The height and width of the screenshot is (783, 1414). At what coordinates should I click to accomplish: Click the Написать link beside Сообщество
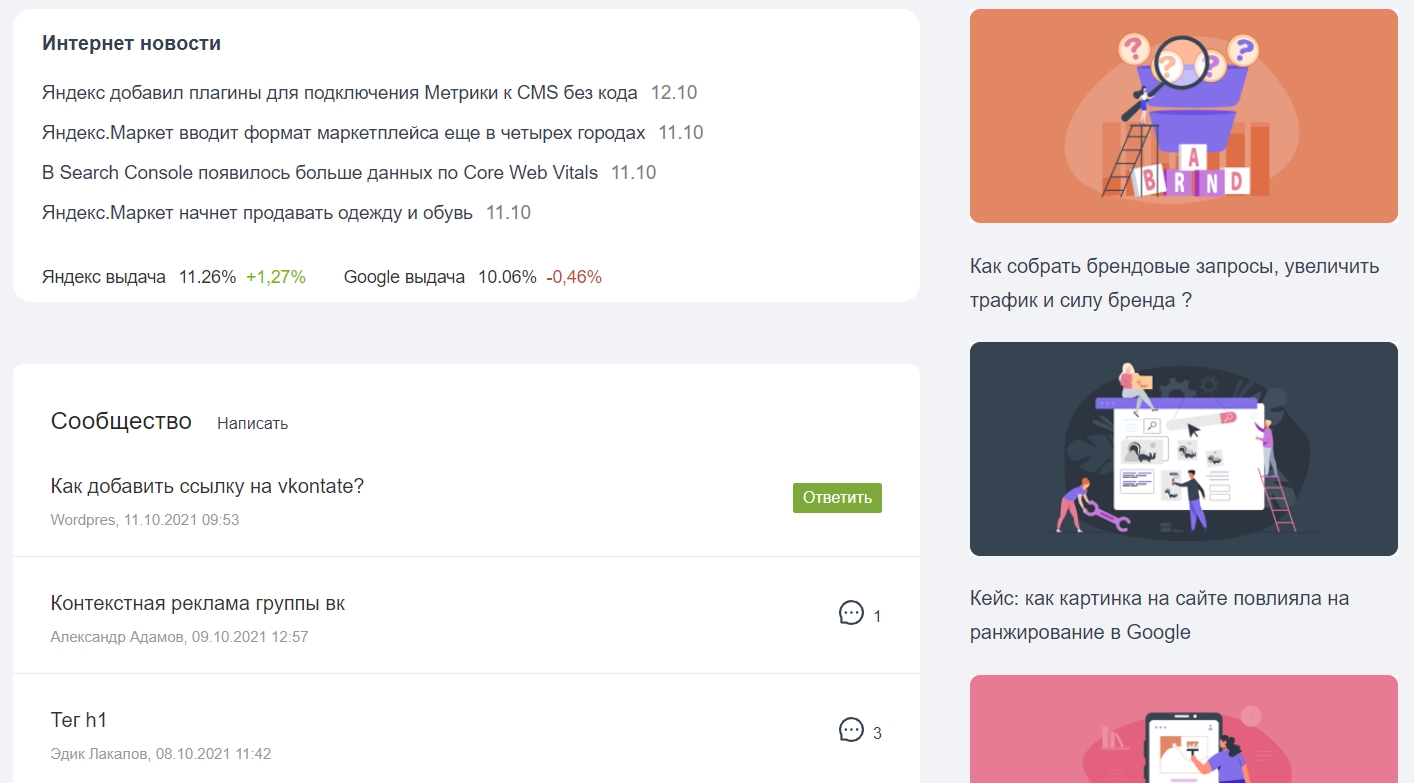tap(252, 424)
